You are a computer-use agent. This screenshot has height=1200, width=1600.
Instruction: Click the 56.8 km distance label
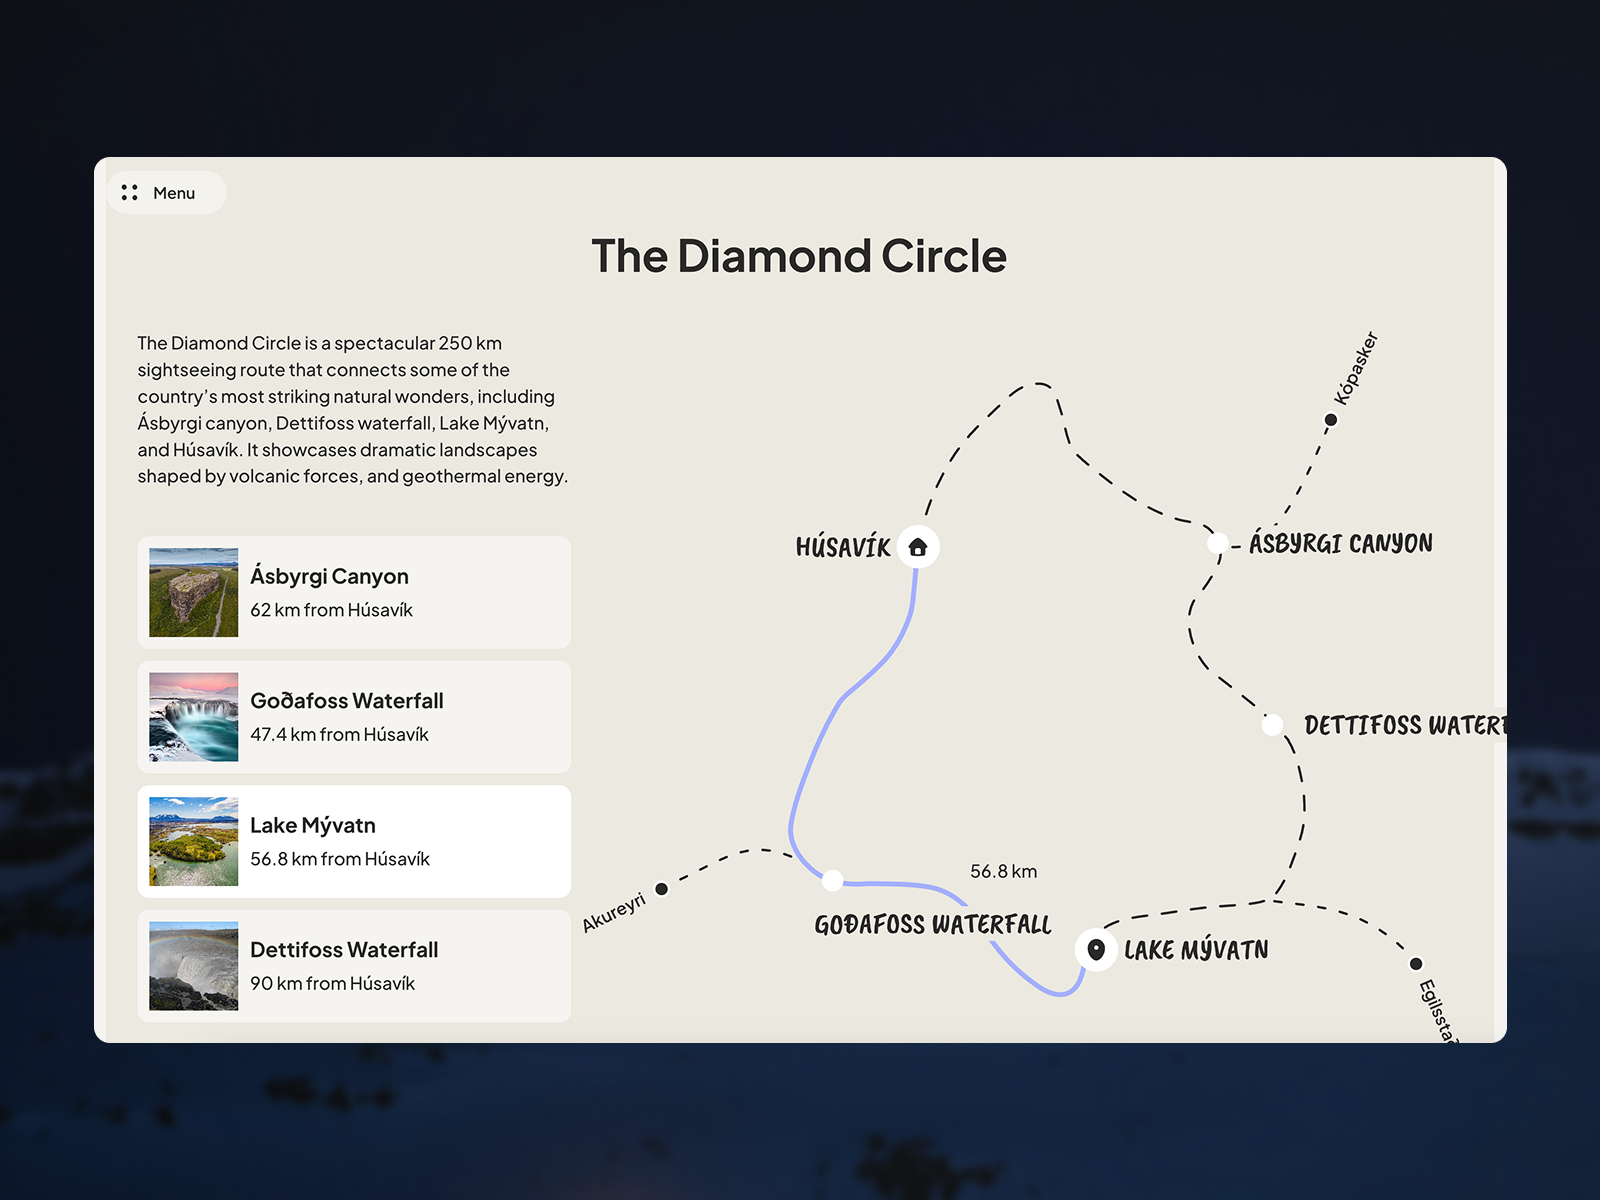tap(1003, 871)
